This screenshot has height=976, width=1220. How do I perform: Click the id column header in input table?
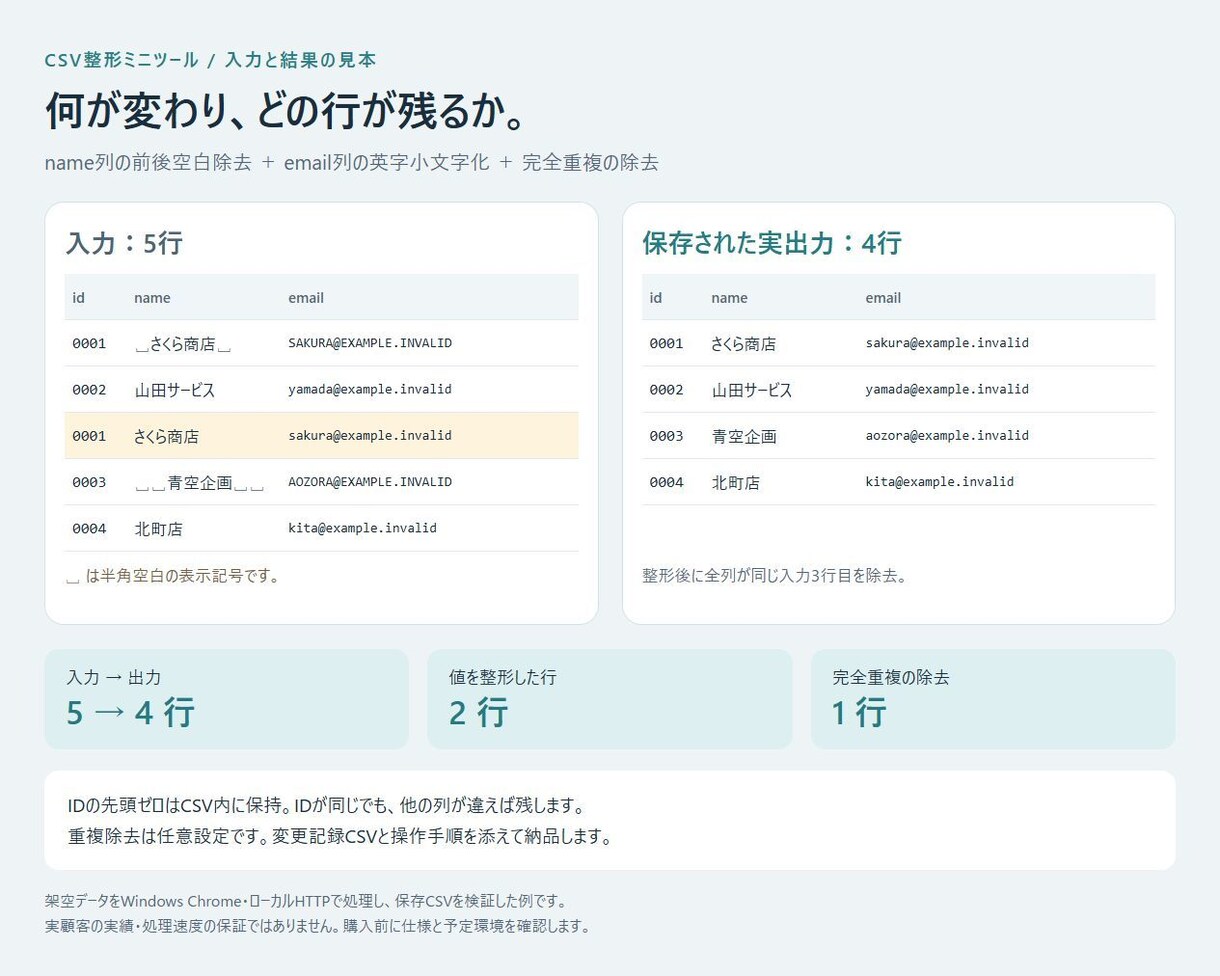pyautogui.click(x=78, y=297)
